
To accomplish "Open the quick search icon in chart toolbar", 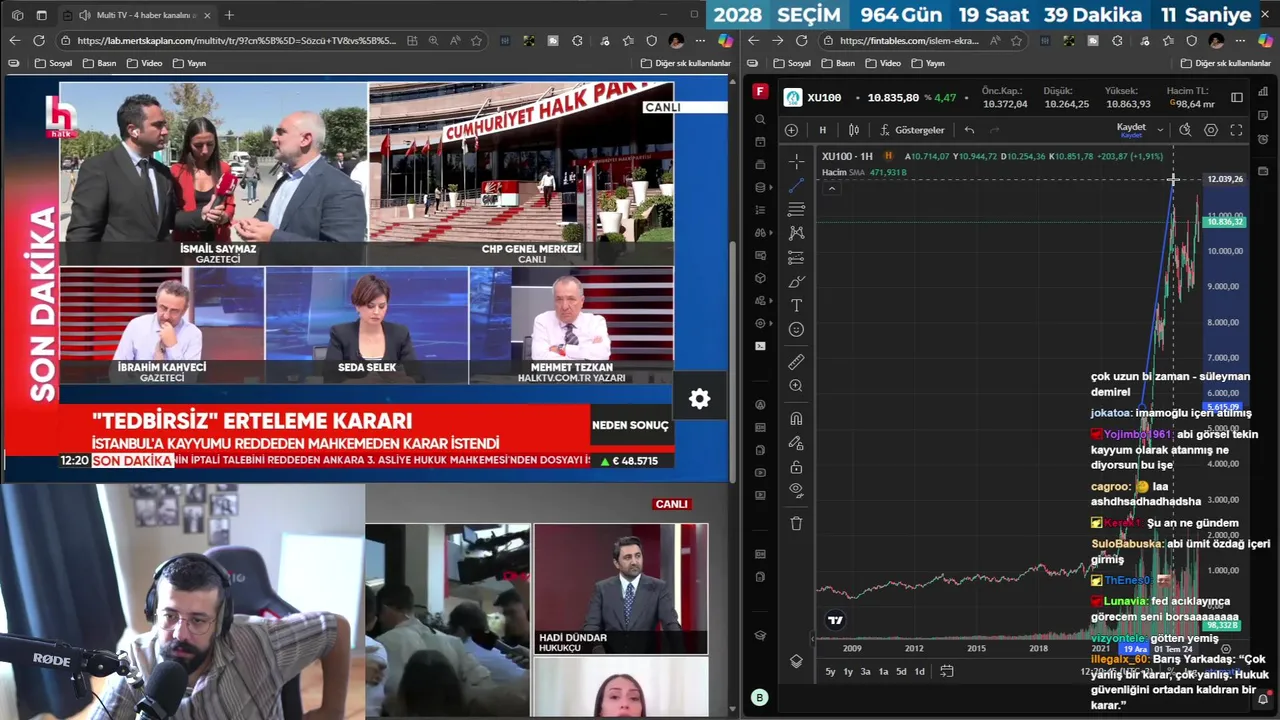I will point(1185,130).
